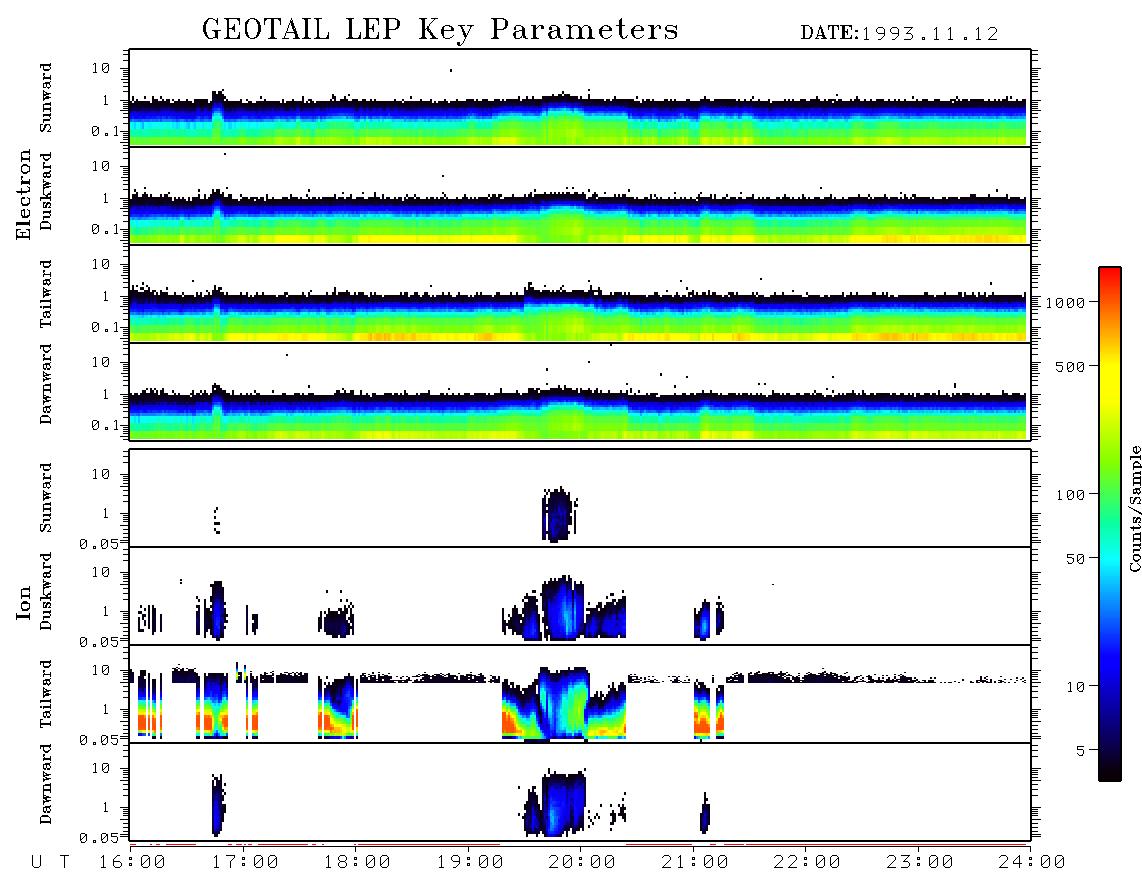Select the 16:00 time tick
Image resolution: width=1142 pixels, height=880 pixels.
pos(133,862)
